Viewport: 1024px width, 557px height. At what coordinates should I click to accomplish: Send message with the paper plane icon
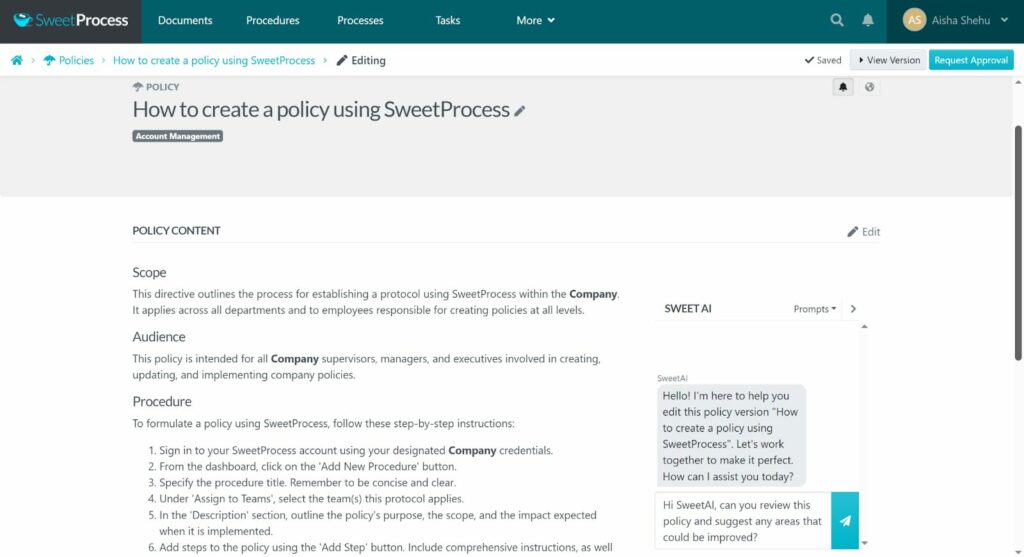[844, 520]
